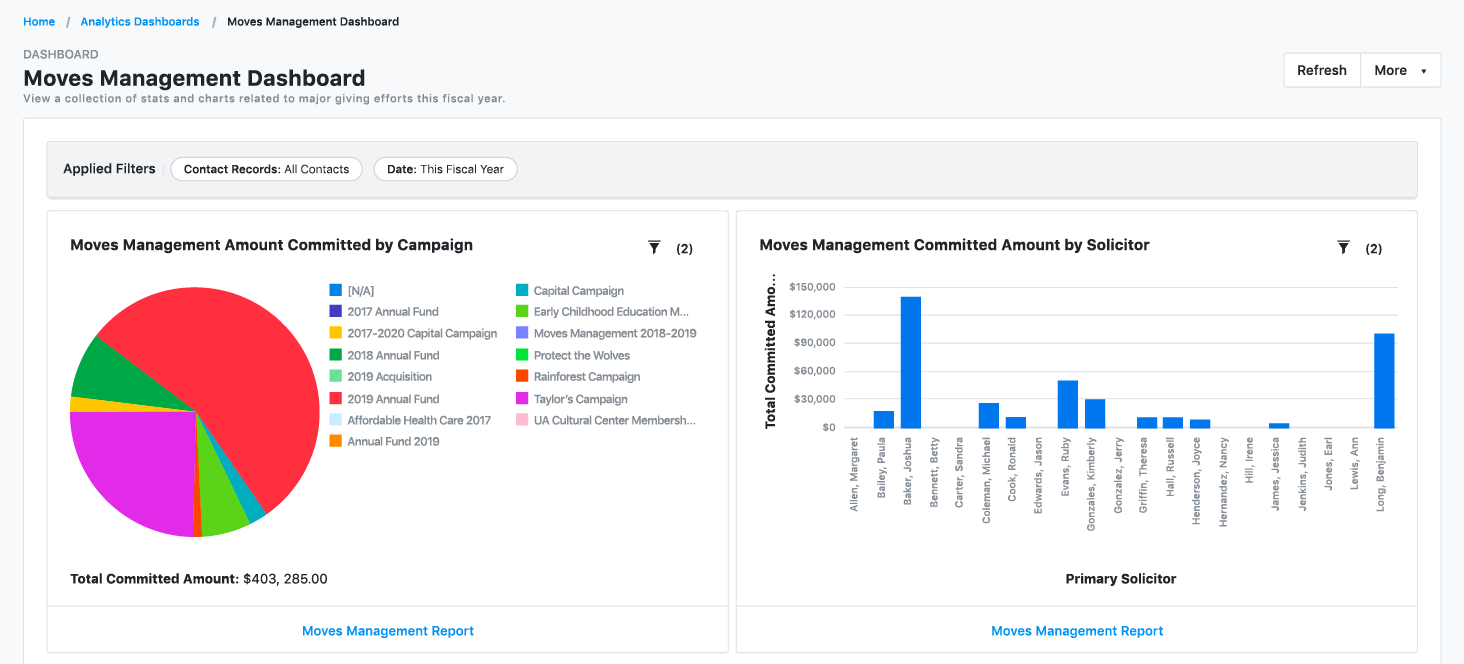Open Moves Management Report under the bar chart

(1077, 631)
